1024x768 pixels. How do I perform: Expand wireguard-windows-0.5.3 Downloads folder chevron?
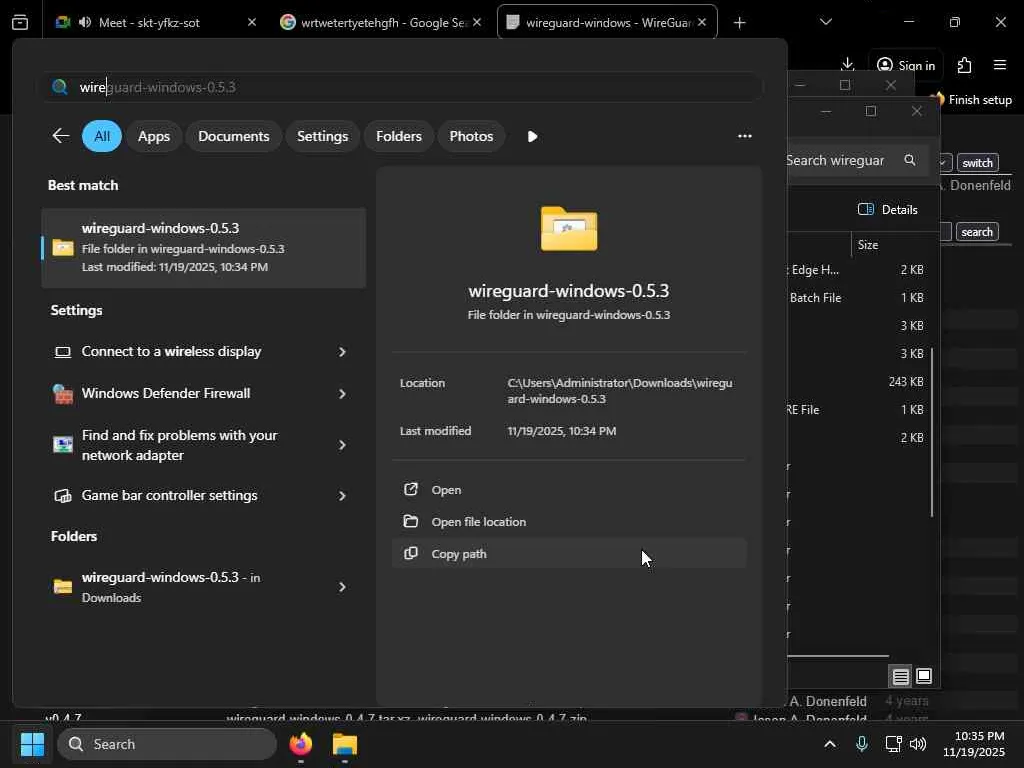point(342,587)
